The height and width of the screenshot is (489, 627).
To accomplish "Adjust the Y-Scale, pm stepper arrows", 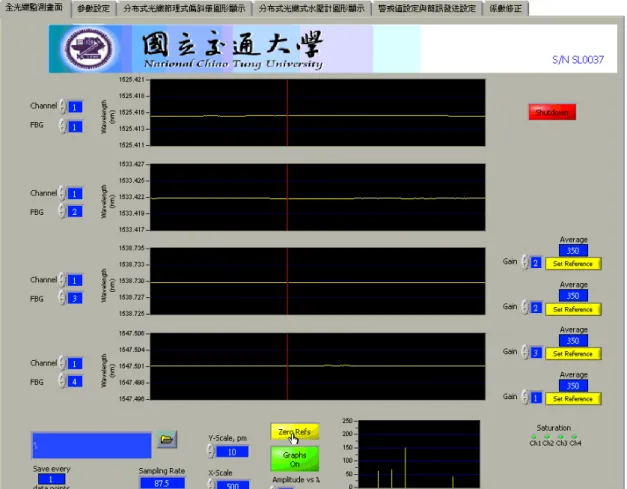I will click(x=211, y=451).
